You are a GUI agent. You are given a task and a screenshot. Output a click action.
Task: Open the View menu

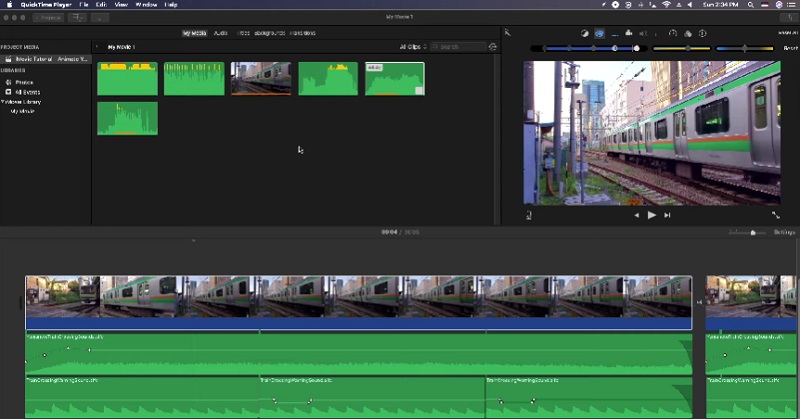point(121,5)
